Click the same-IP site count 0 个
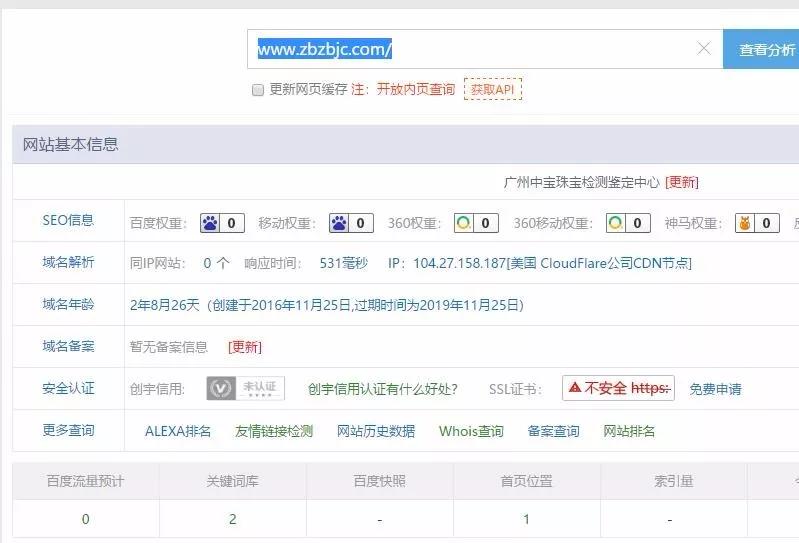The height and width of the screenshot is (543, 799). [x=217, y=263]
